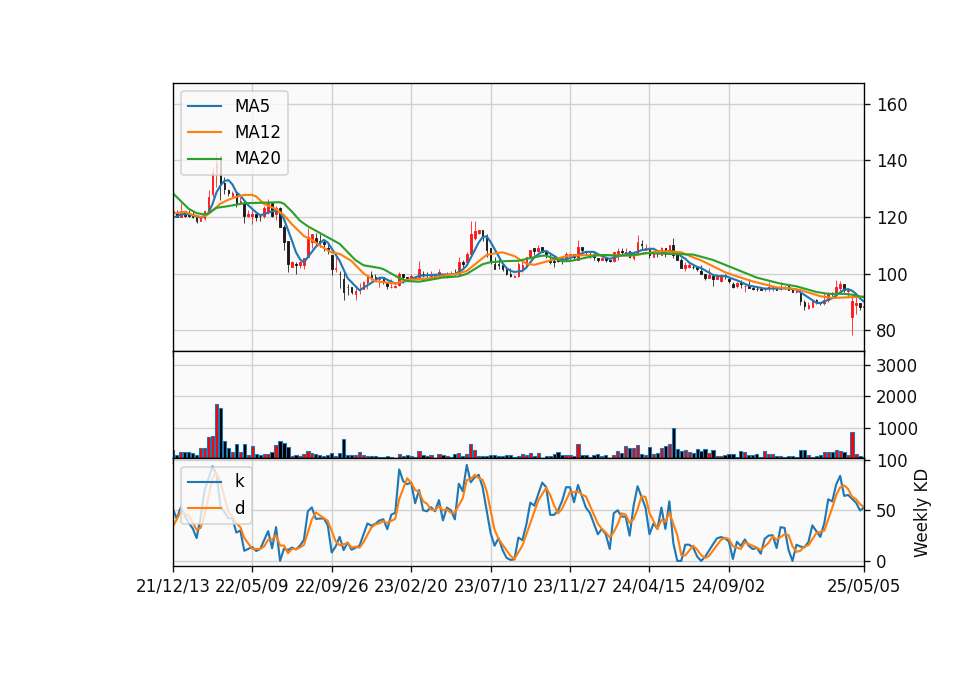
Task: Click the d legend label in KD panel
Action: coord(239,508)
